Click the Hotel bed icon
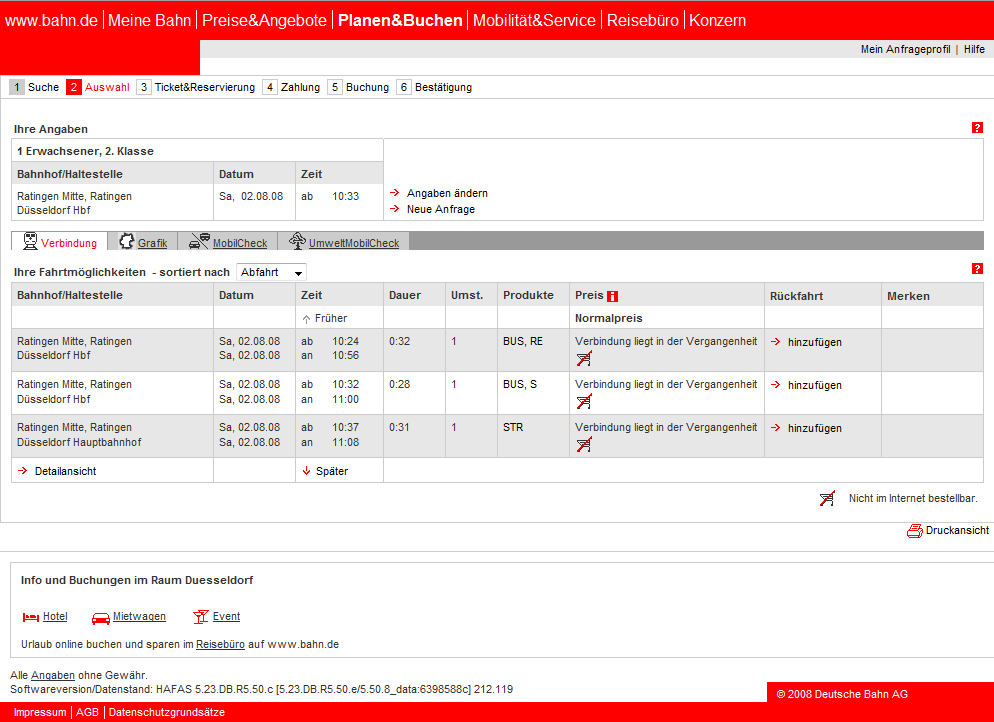Image resolution: width=994 pixels, height=722 pixels. pyautogui.click(x=30, y=617)
